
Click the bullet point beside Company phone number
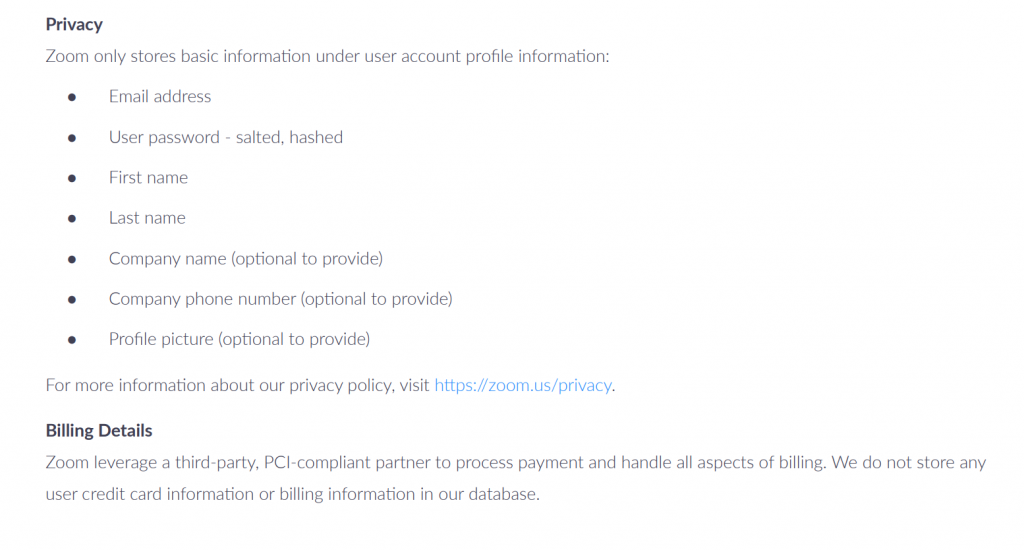[72, 299]
